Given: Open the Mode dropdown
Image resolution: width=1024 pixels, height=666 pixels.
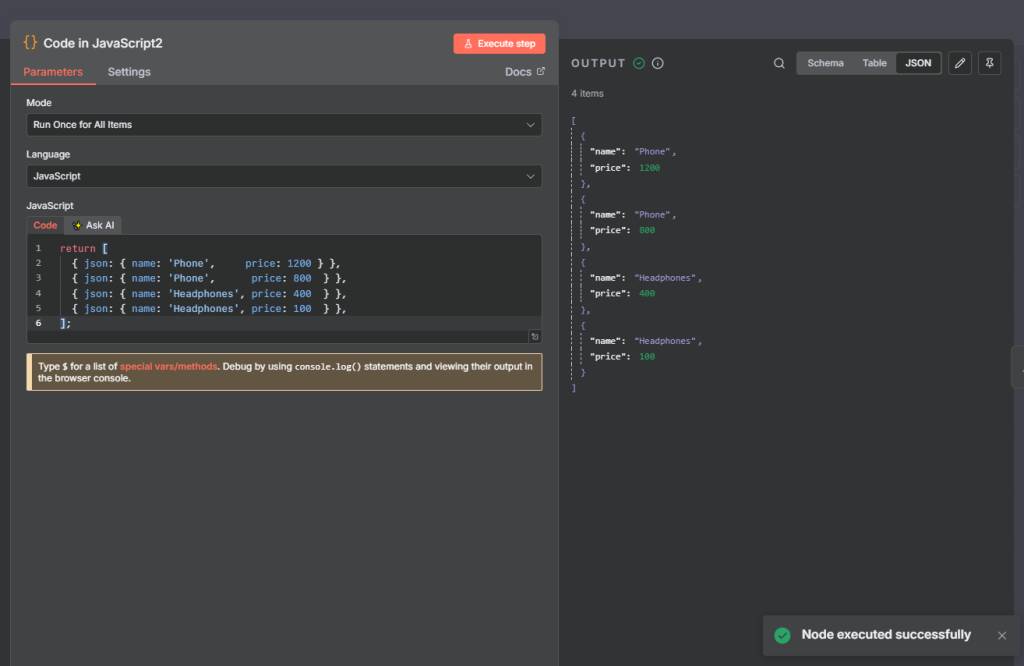Looking at the screenshot, I should click(x=284, y=125).
